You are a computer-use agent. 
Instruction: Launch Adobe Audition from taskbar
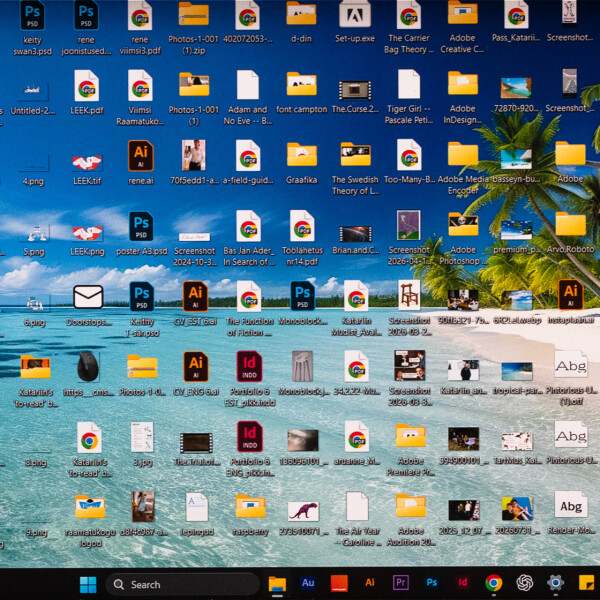[308, 582]
